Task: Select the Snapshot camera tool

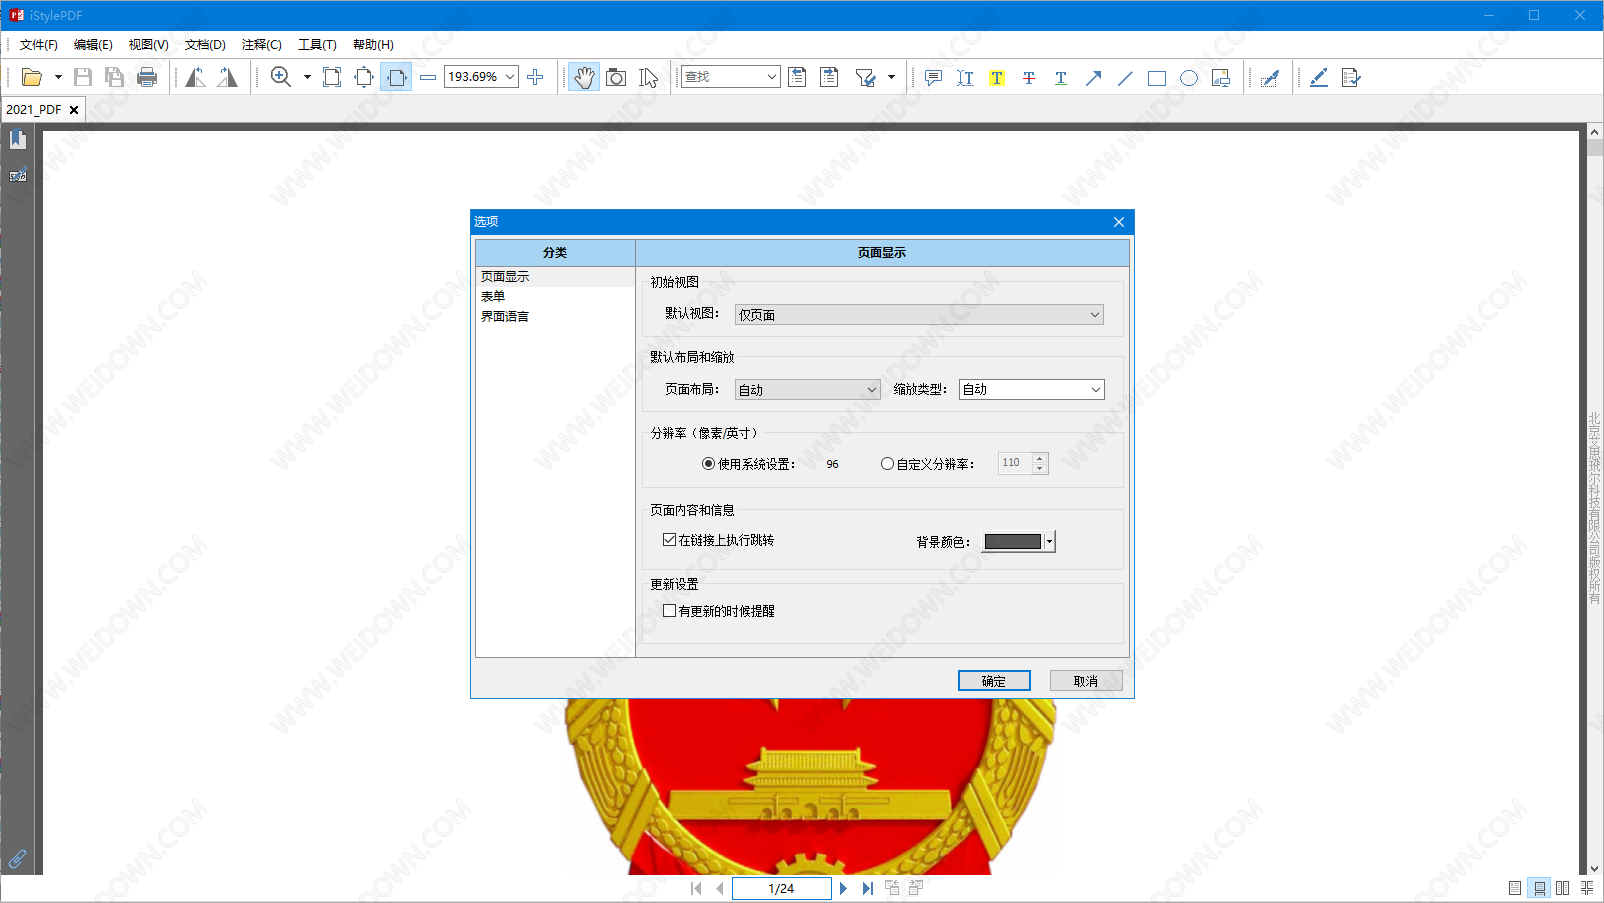Action: (x=616, y=77)
